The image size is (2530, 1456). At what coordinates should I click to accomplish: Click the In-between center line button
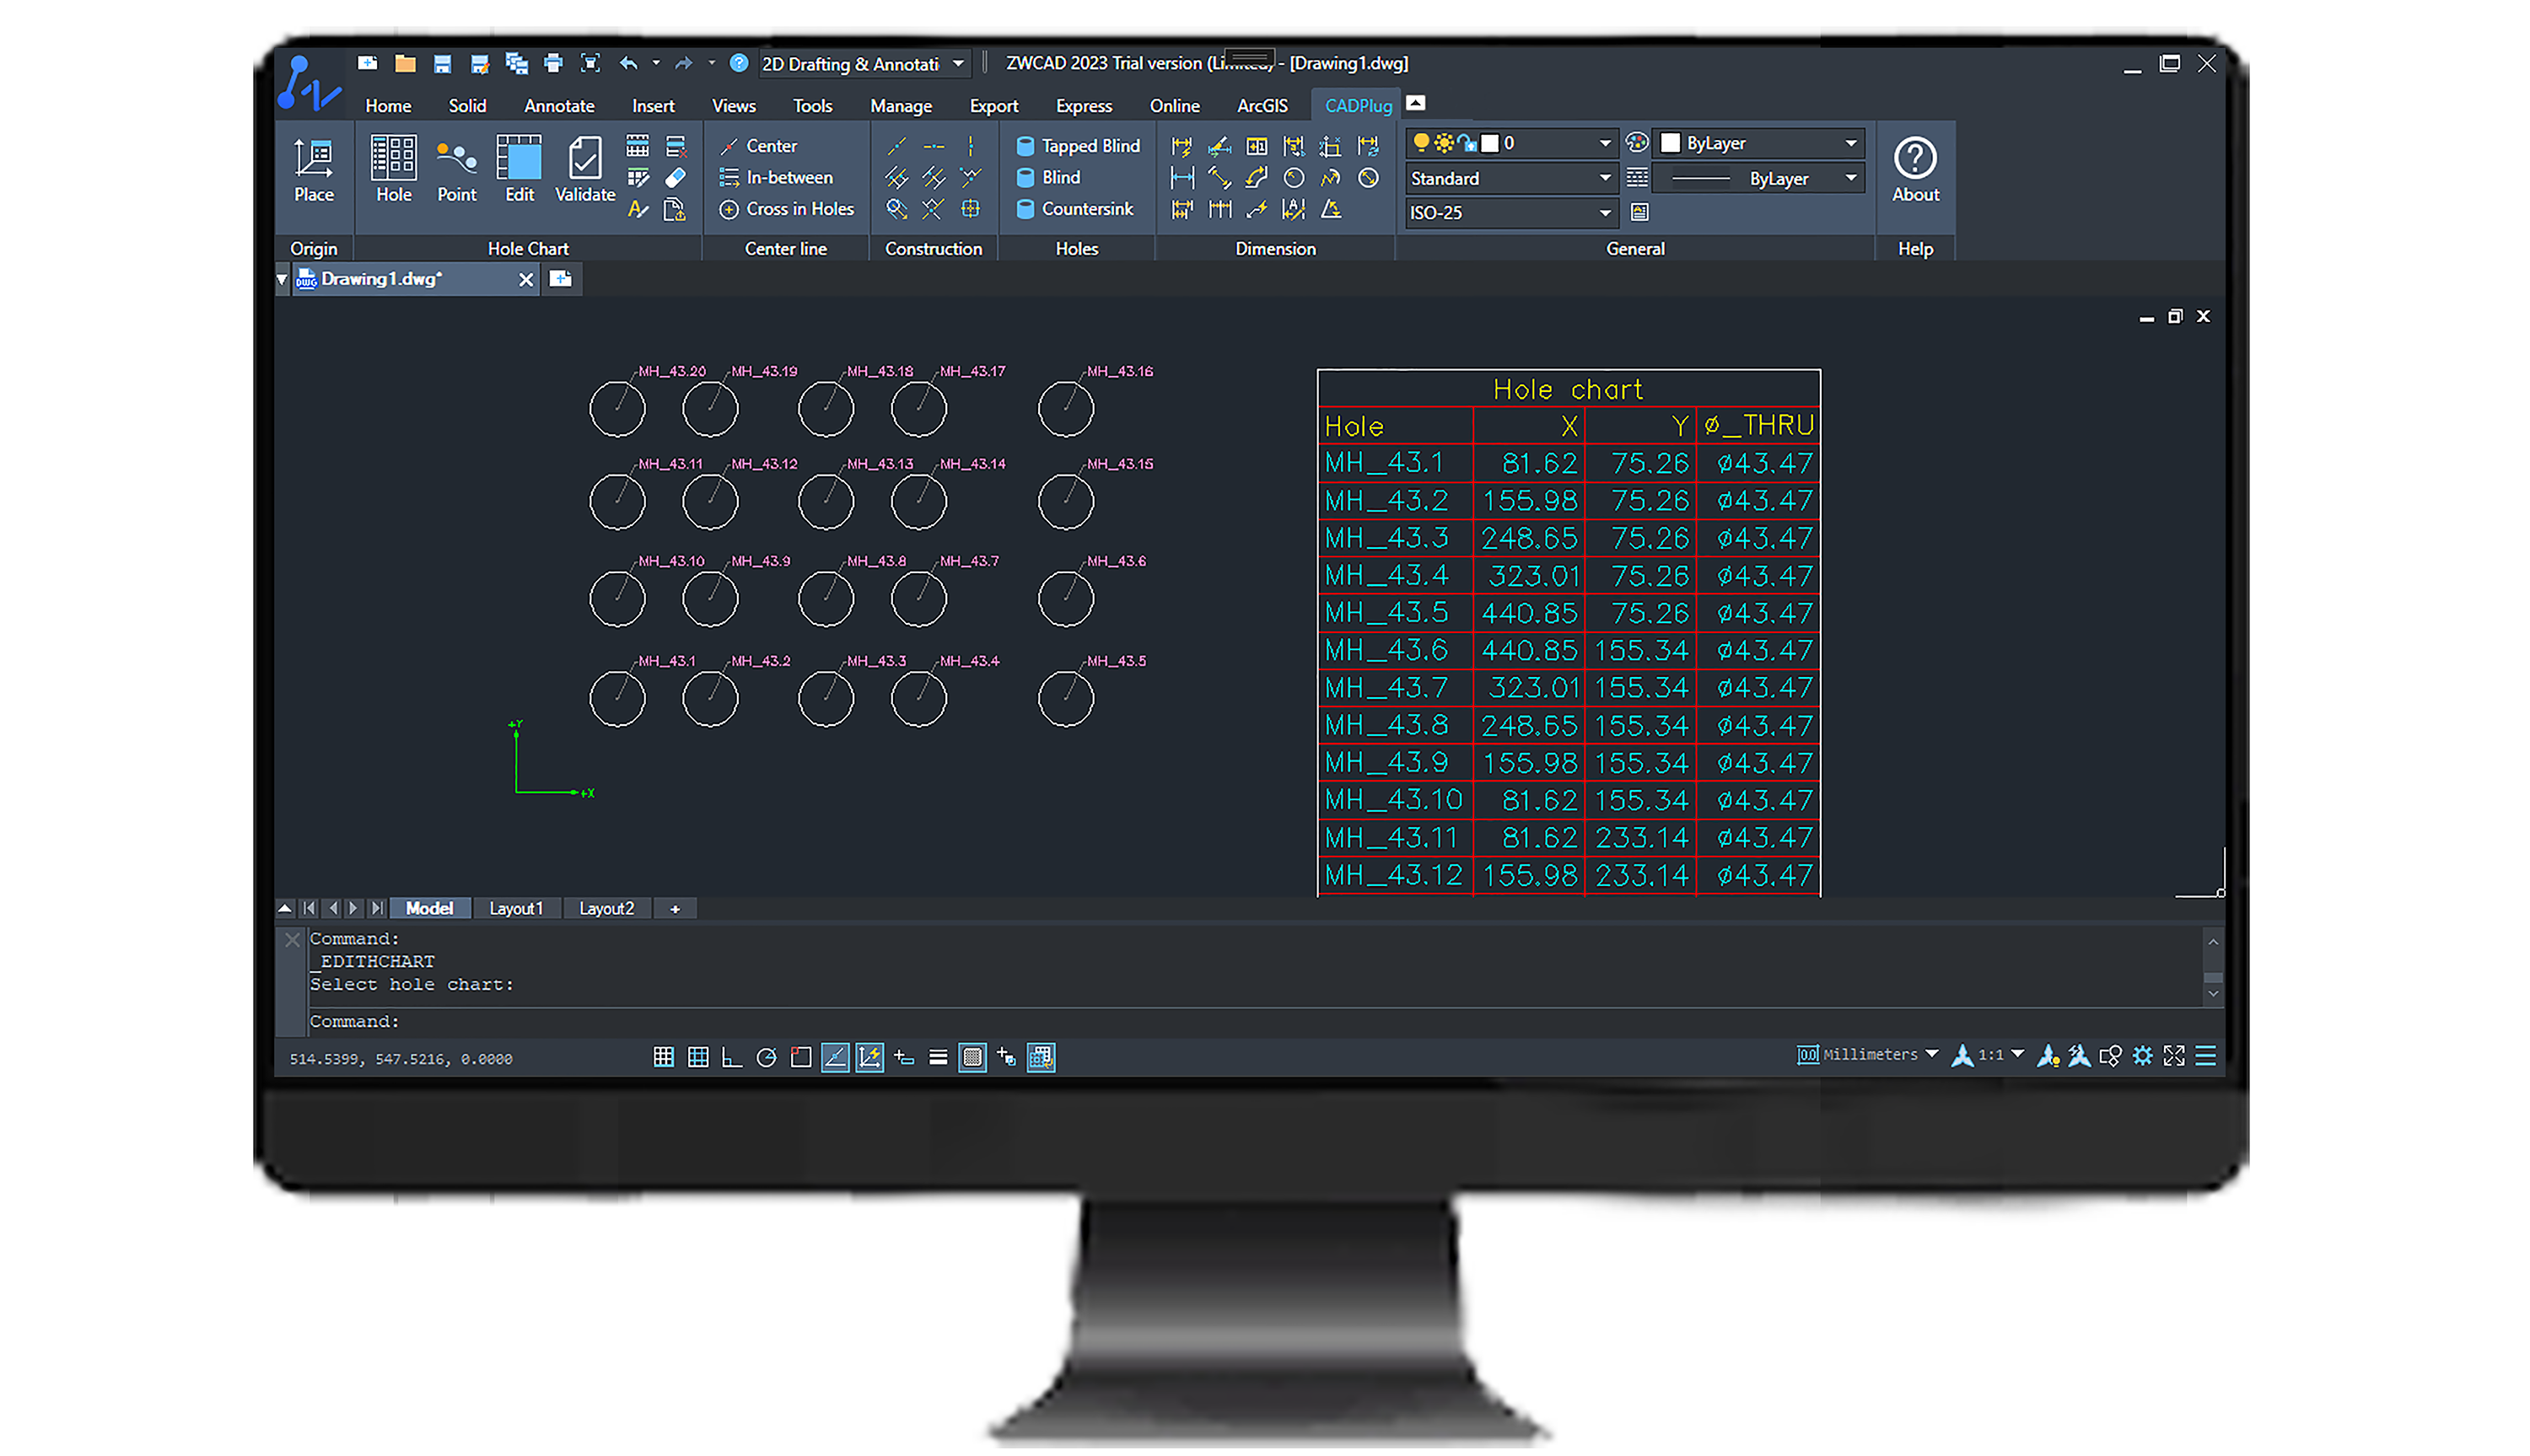pyautogui.click(x=776, y=177)
